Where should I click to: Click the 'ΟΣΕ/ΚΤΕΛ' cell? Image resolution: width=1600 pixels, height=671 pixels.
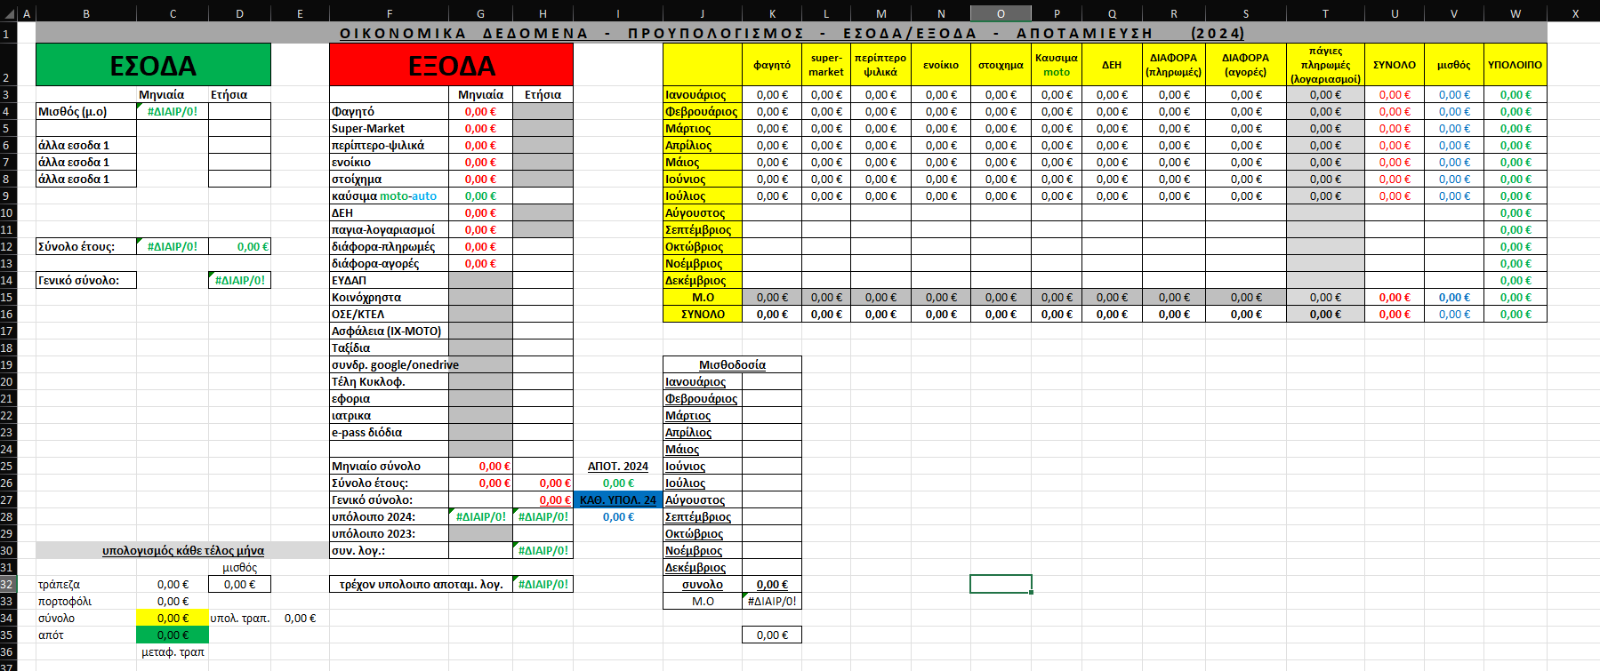tap(389, 314)
